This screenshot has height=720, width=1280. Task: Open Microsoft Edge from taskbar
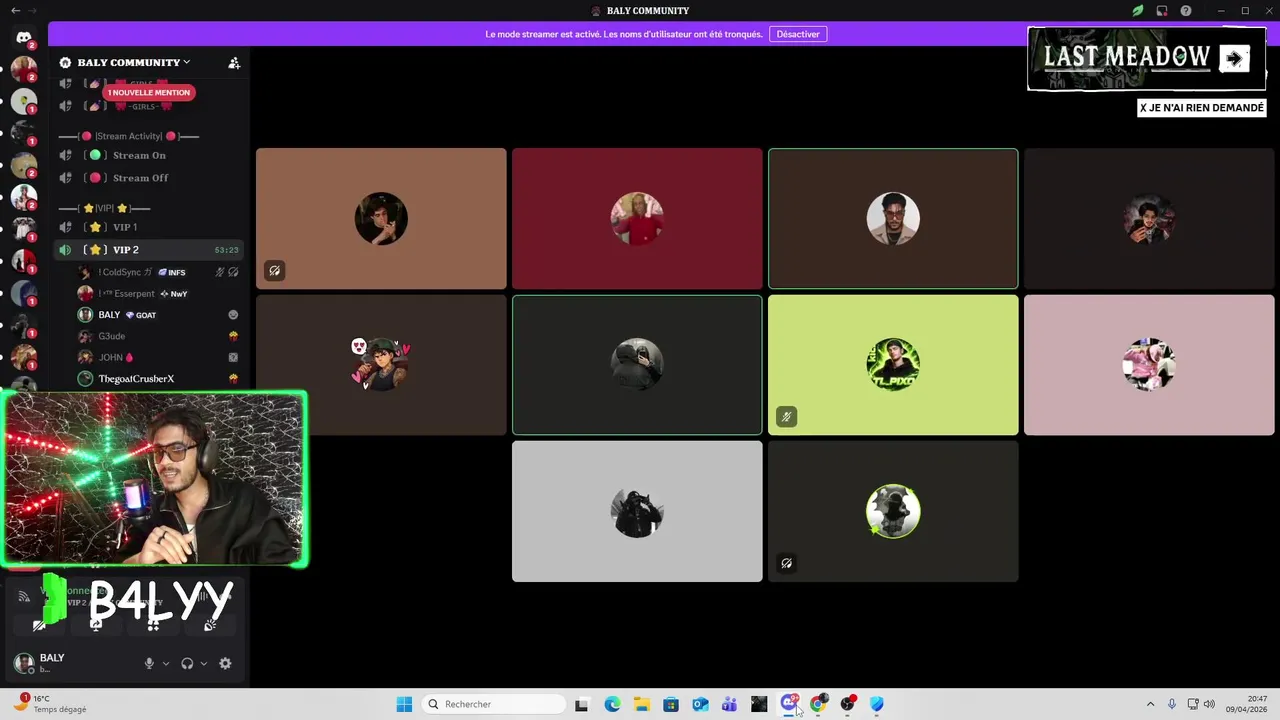[x=612, y=704]
